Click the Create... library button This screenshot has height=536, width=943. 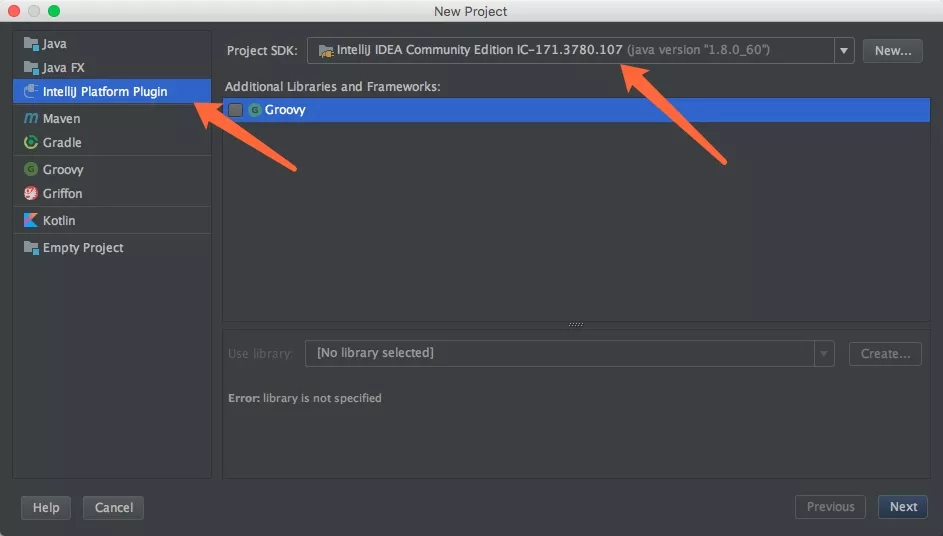click(x=885, y=354)
